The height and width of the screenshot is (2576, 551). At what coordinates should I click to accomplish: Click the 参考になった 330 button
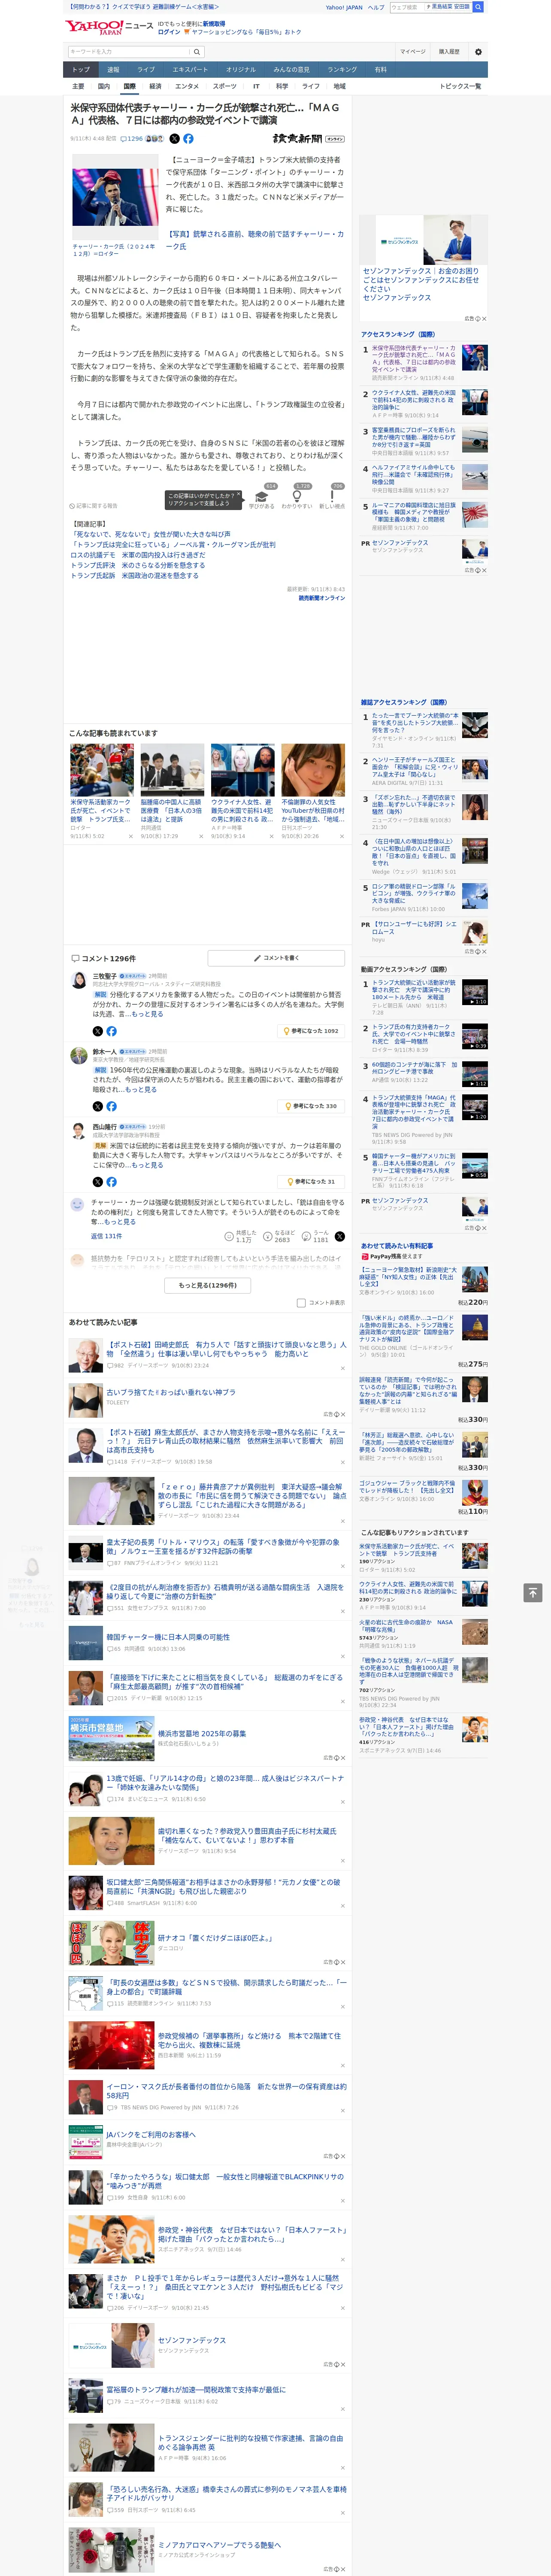[311, 1106]
